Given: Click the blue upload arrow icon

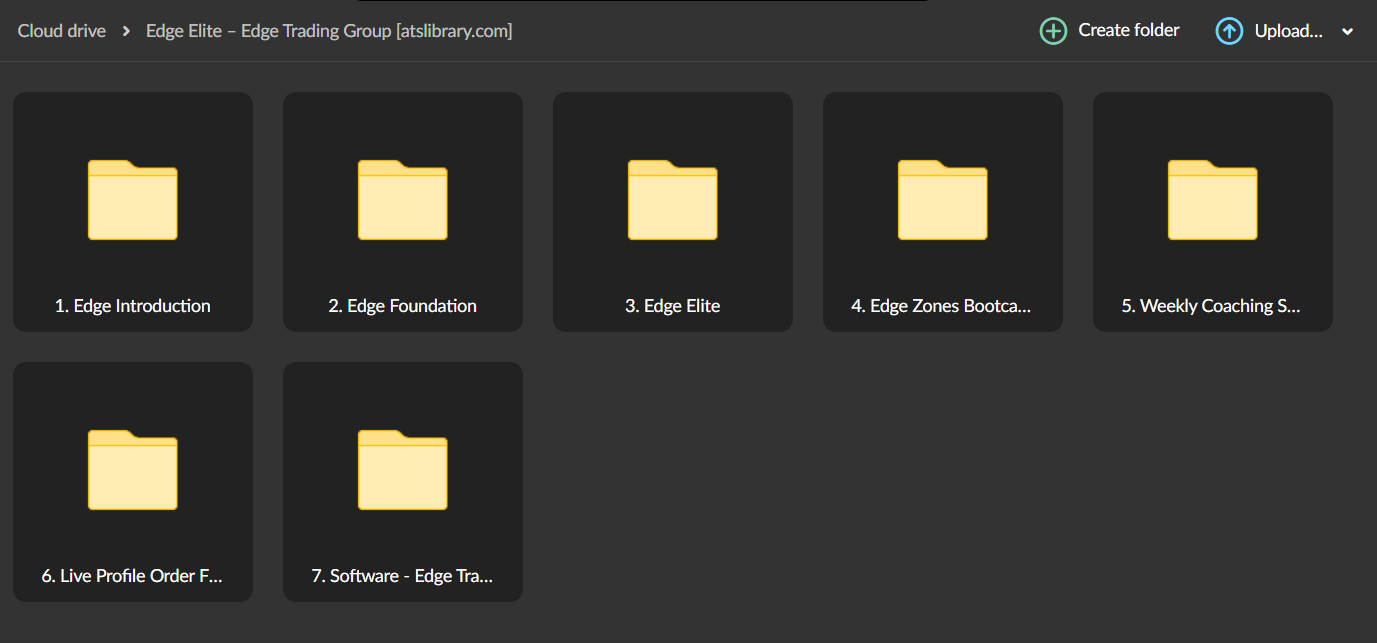Looking at the screenshot, I should (x=1229, y=31).
